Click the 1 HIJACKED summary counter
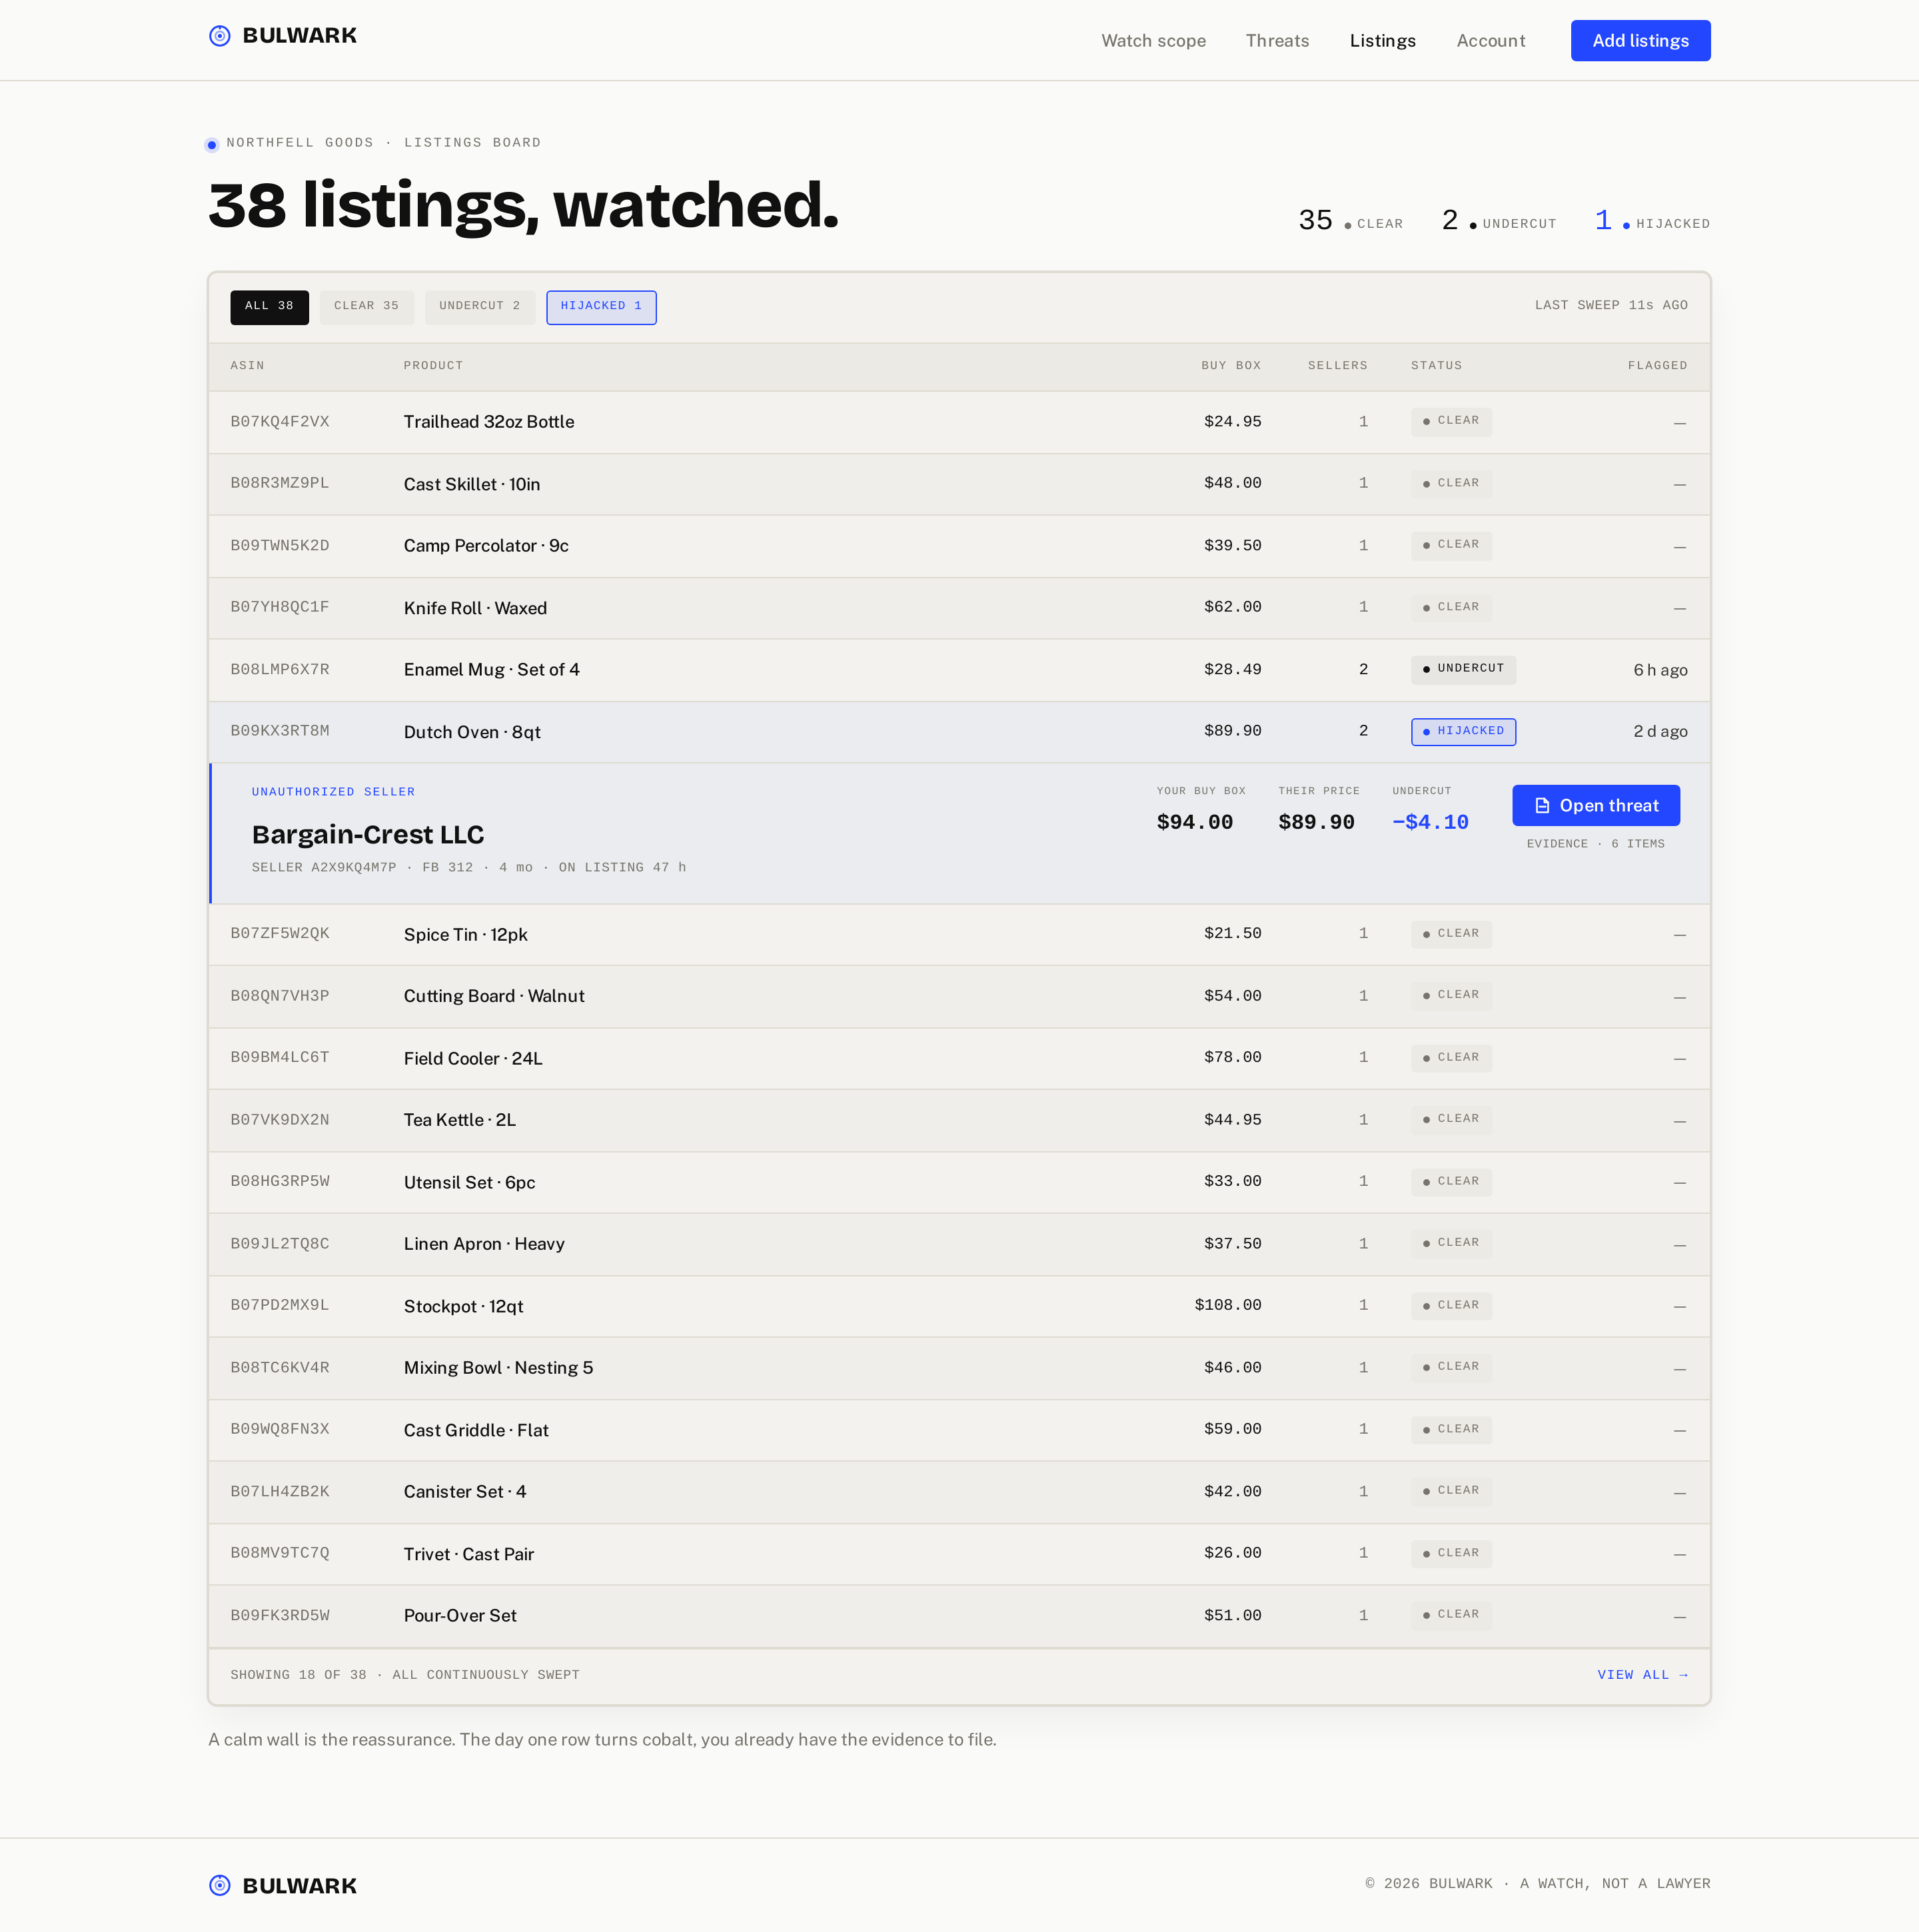The width and height of the screenshot is (1919, 1932). (x=1652, y=220)
